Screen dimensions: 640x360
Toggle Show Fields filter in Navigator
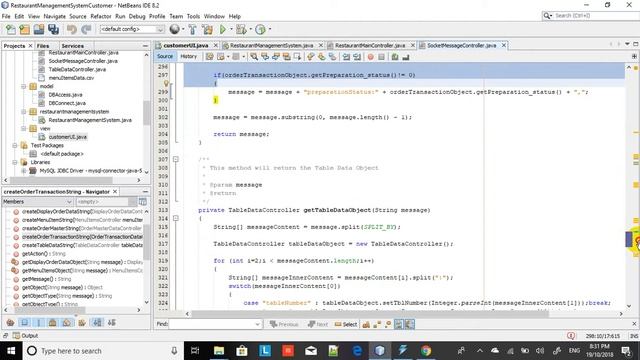click(x=24, y=322)
